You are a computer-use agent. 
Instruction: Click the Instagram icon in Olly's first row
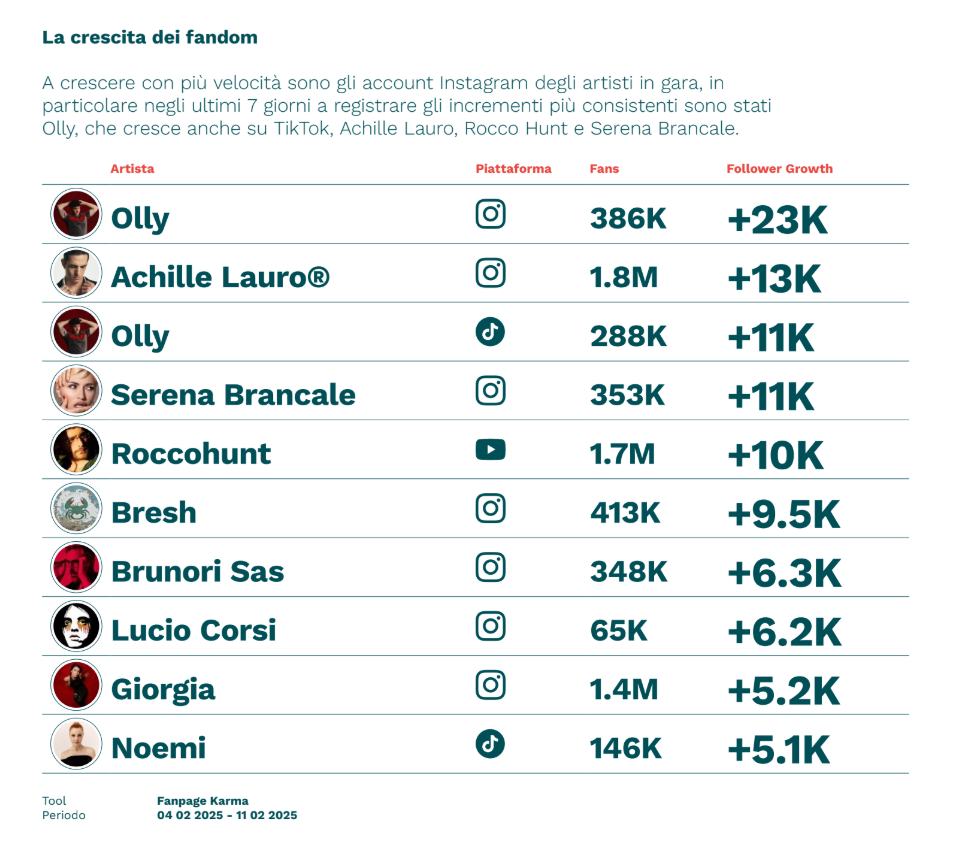coord(490,215)
